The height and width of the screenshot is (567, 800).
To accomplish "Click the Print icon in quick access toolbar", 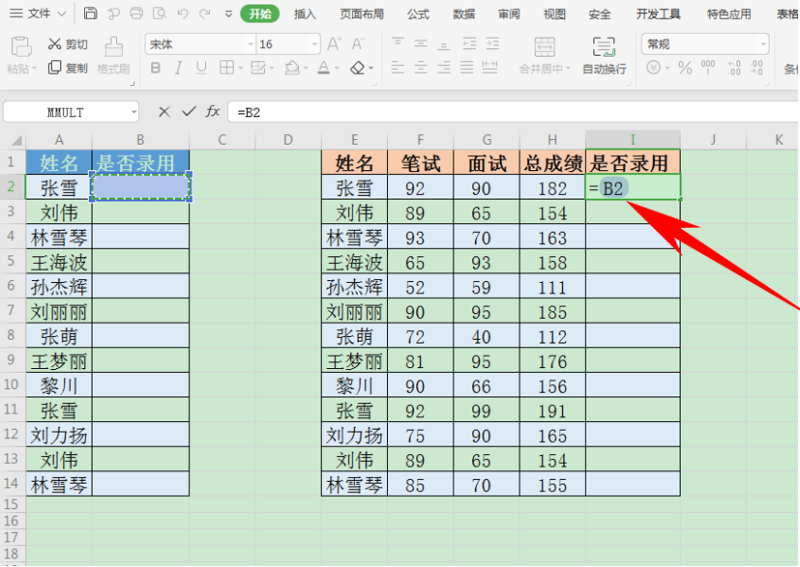I will (x=135, y=14).
